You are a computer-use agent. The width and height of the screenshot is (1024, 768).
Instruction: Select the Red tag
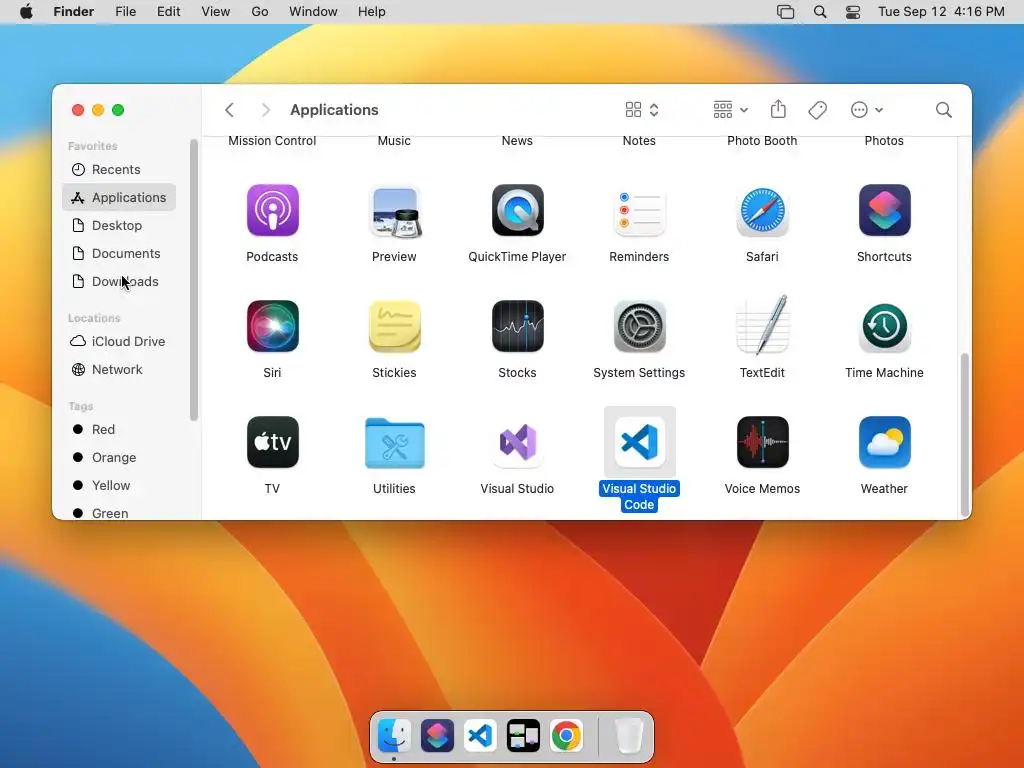119,429
